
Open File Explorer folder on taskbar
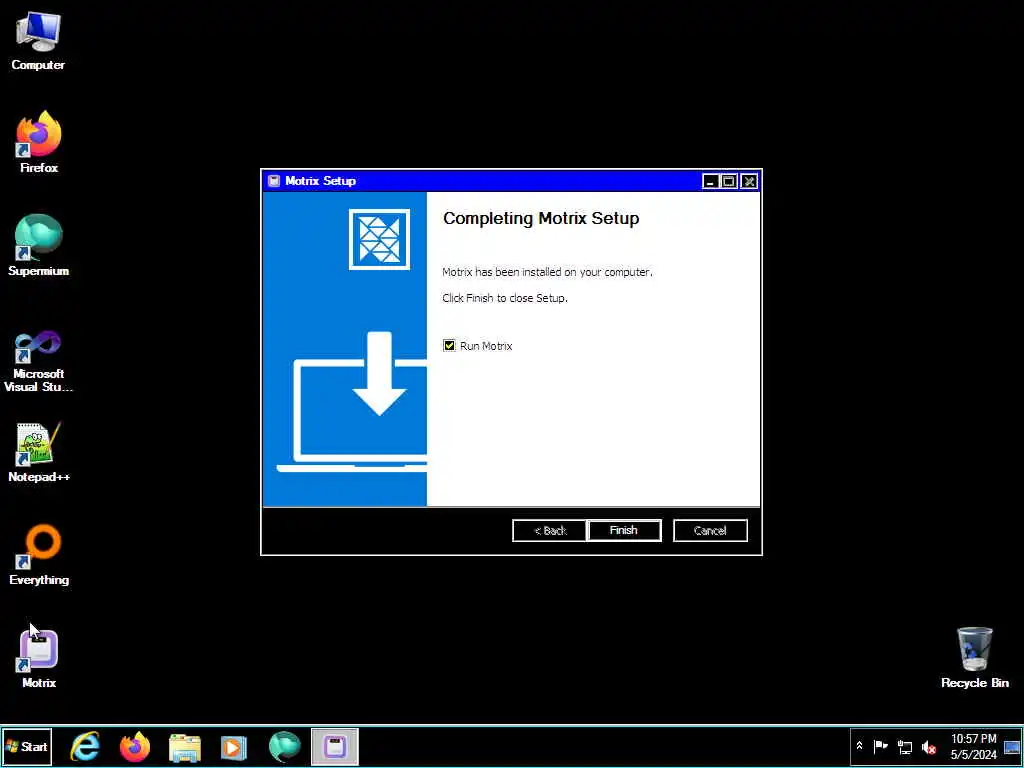185,746
